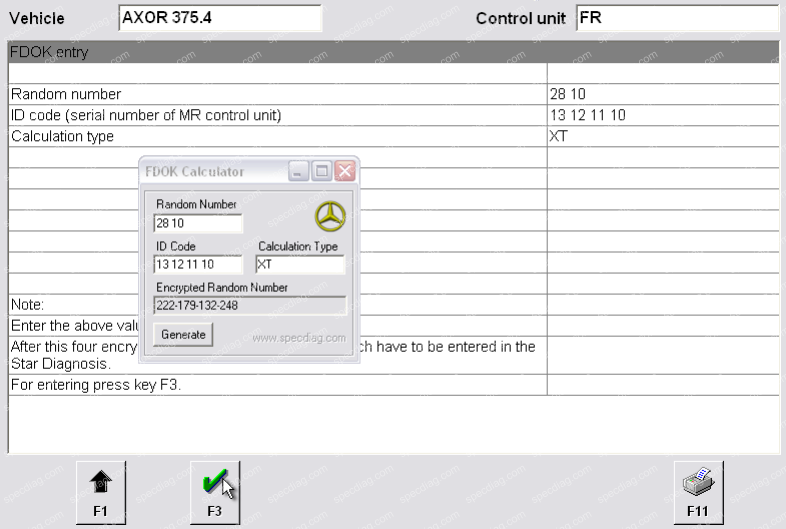Select the Calculation Type input field
786x529 pixels.
click(299, 265)
